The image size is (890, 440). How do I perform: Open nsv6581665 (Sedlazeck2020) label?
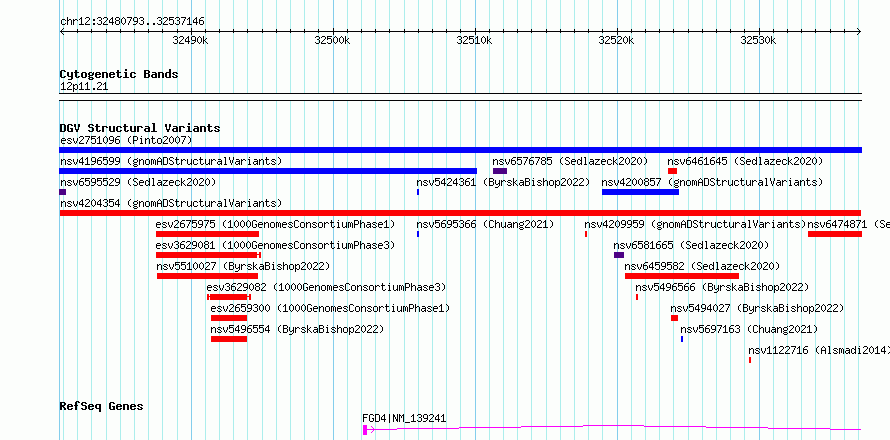pyautogui.click(x=691, y=245)
